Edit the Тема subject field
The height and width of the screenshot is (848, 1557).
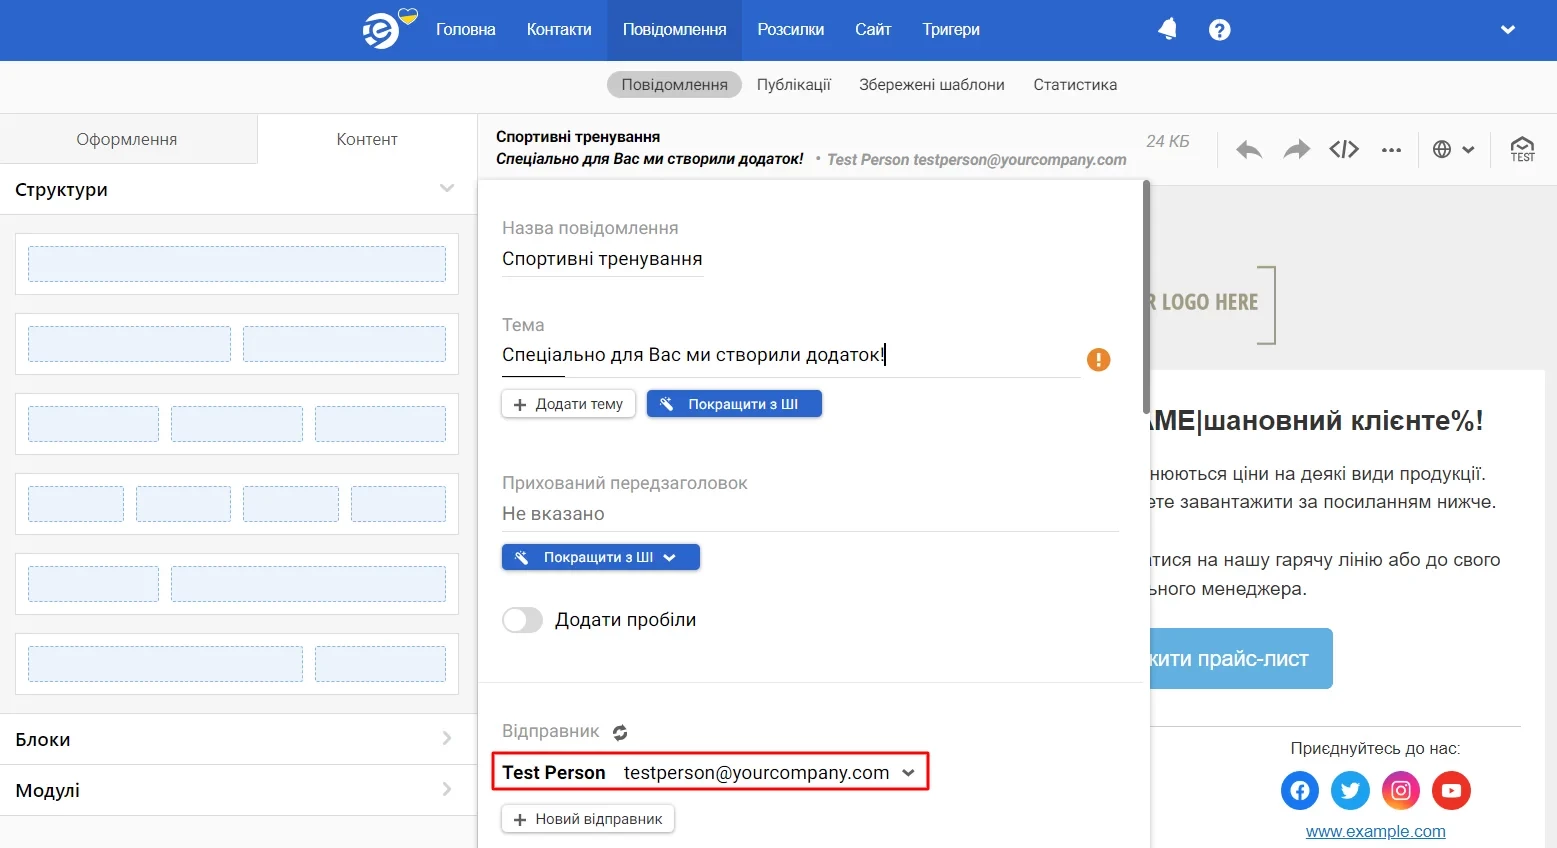[790, 356]
